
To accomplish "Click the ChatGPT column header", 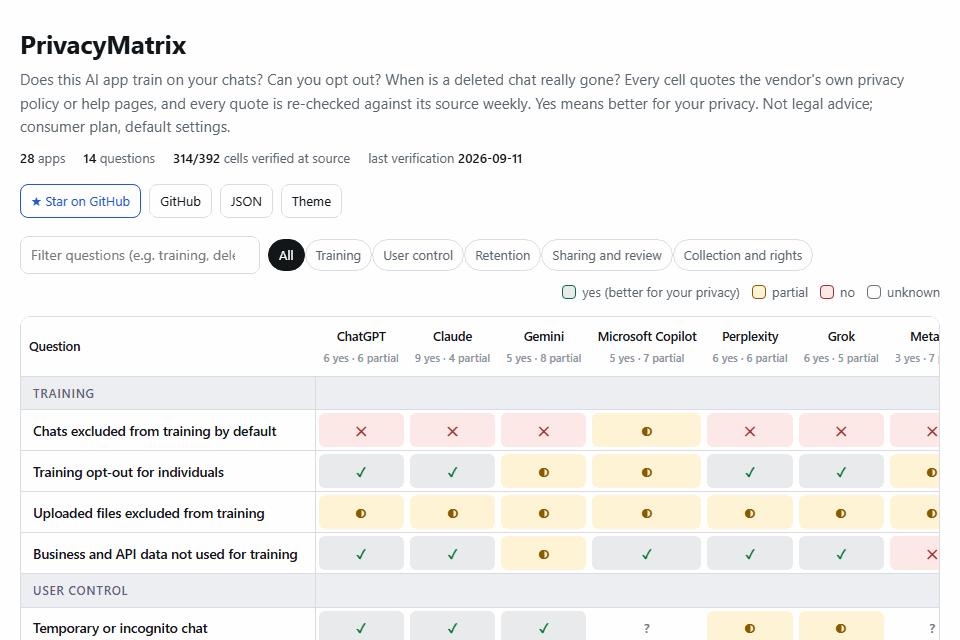I will tap(361, 346).
